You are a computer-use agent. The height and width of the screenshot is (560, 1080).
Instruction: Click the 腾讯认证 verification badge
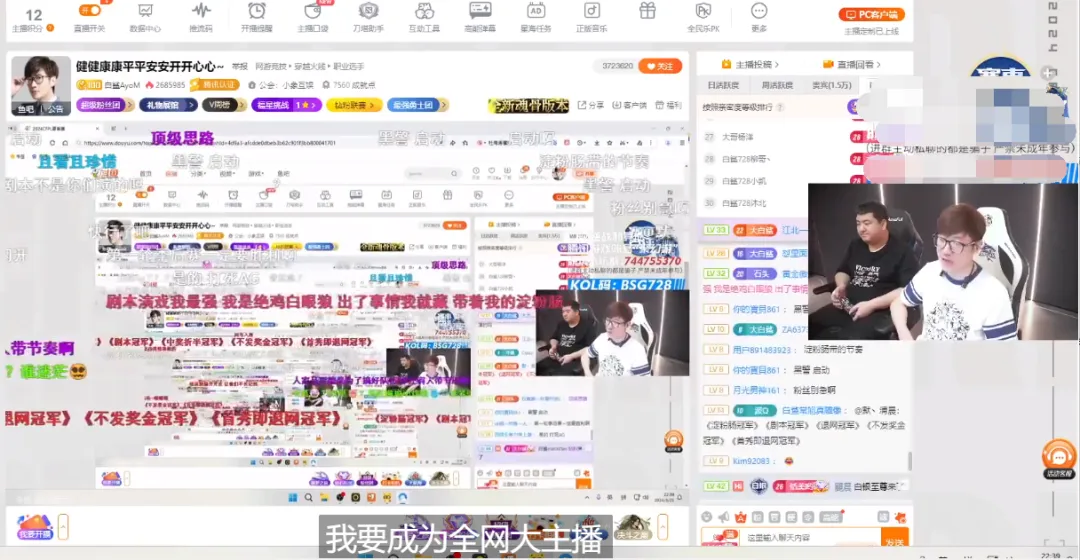(x=214, y=85)
